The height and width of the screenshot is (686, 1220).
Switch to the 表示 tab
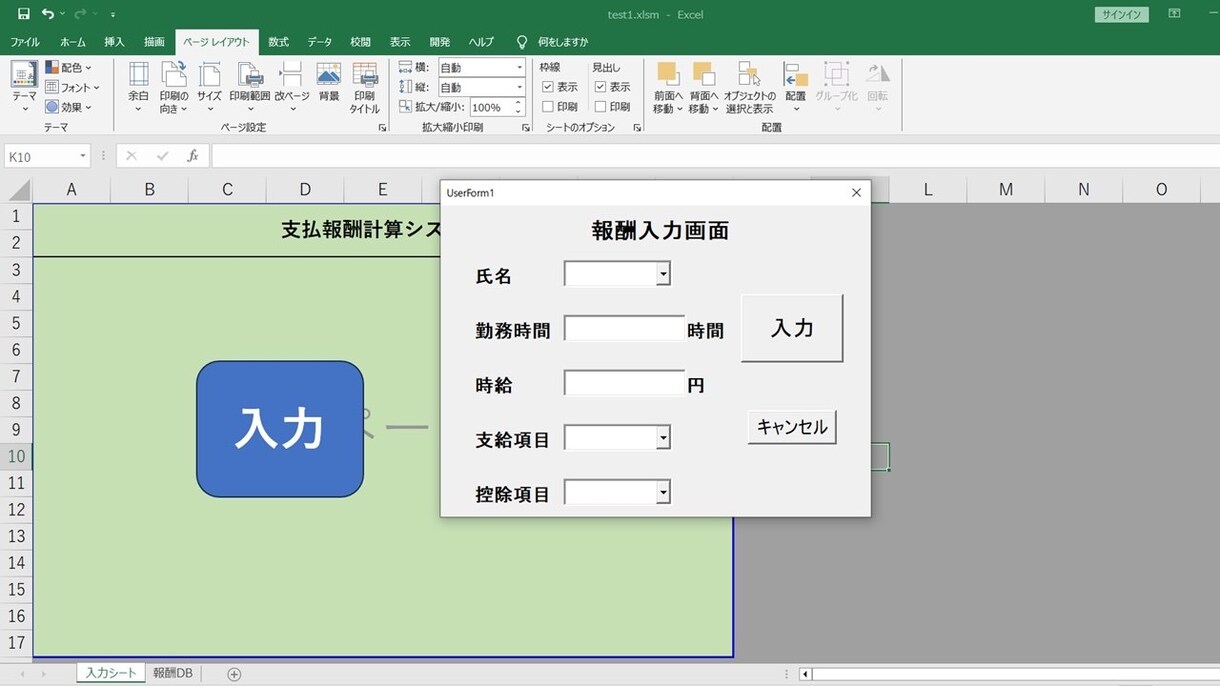400,42
